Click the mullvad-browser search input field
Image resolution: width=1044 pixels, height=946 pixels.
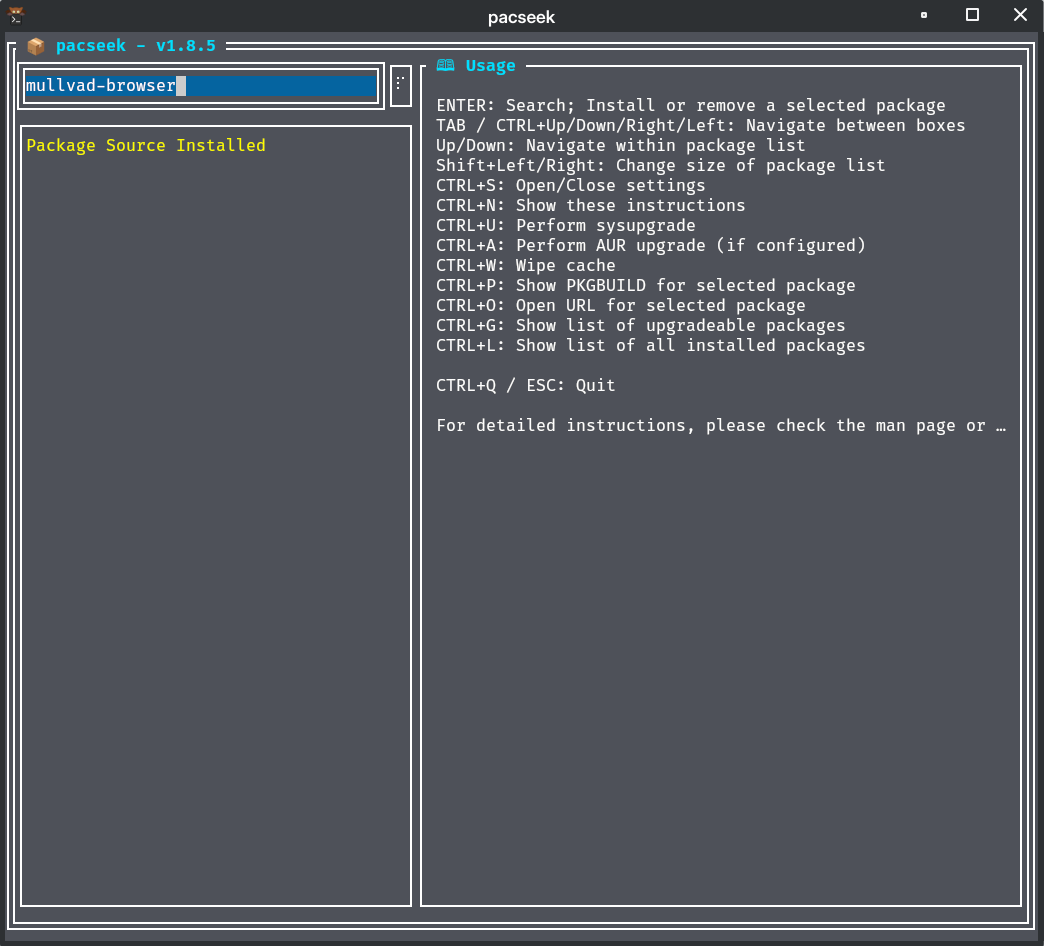click(201, 86)
